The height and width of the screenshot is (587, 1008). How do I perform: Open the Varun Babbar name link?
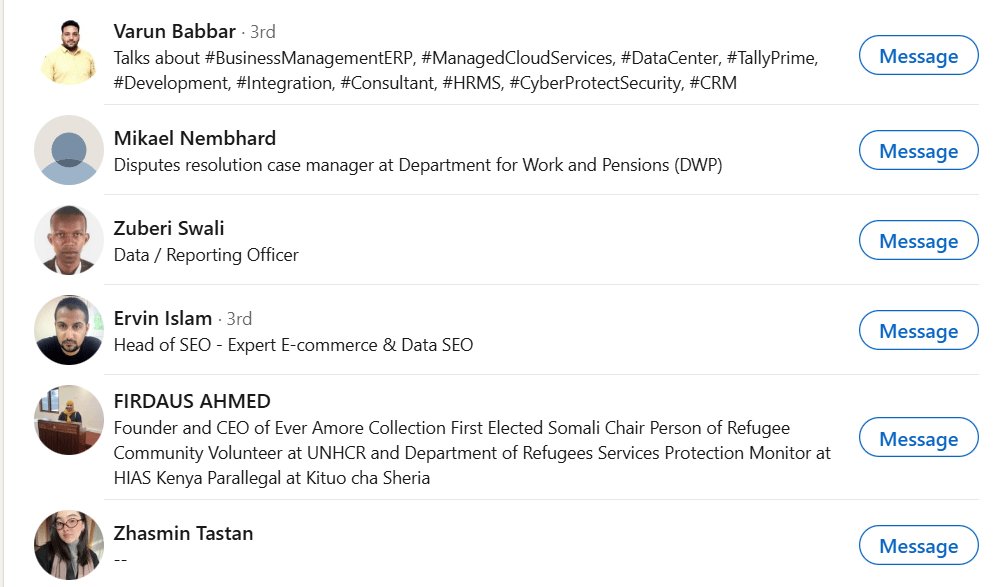[175, 31]
